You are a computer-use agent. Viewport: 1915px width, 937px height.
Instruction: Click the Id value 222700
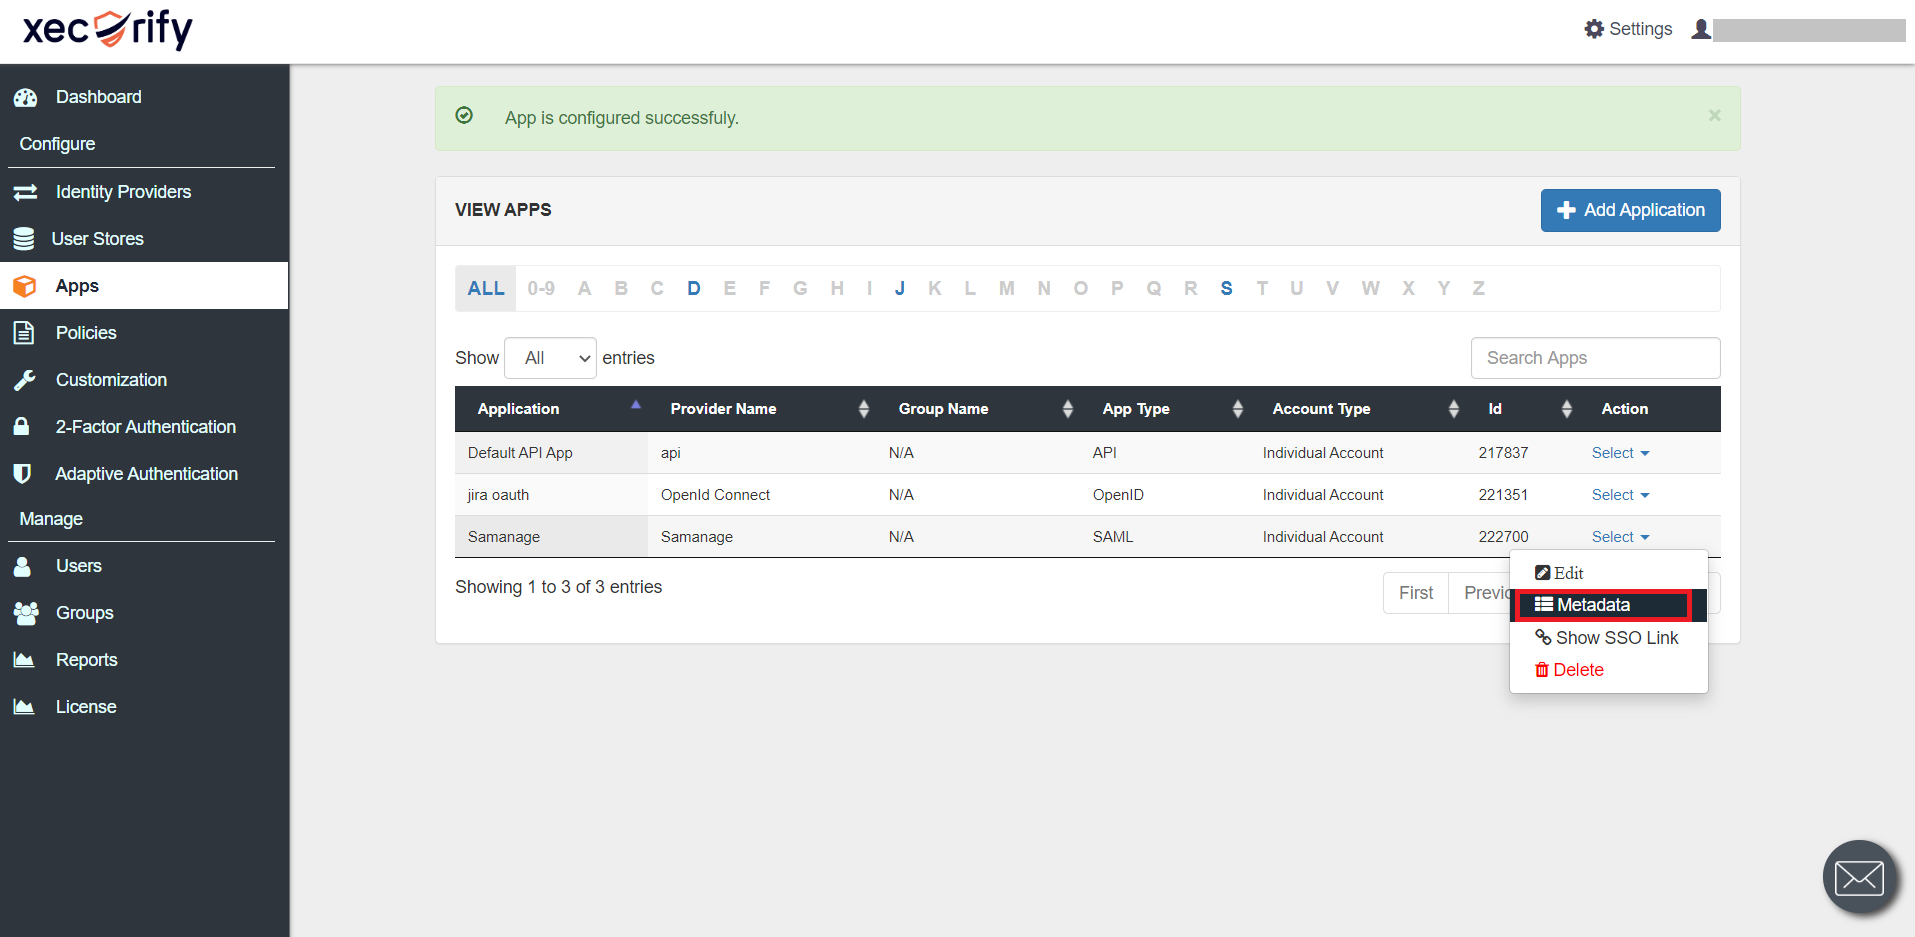pyautogui.click(x=1503, y=537)
